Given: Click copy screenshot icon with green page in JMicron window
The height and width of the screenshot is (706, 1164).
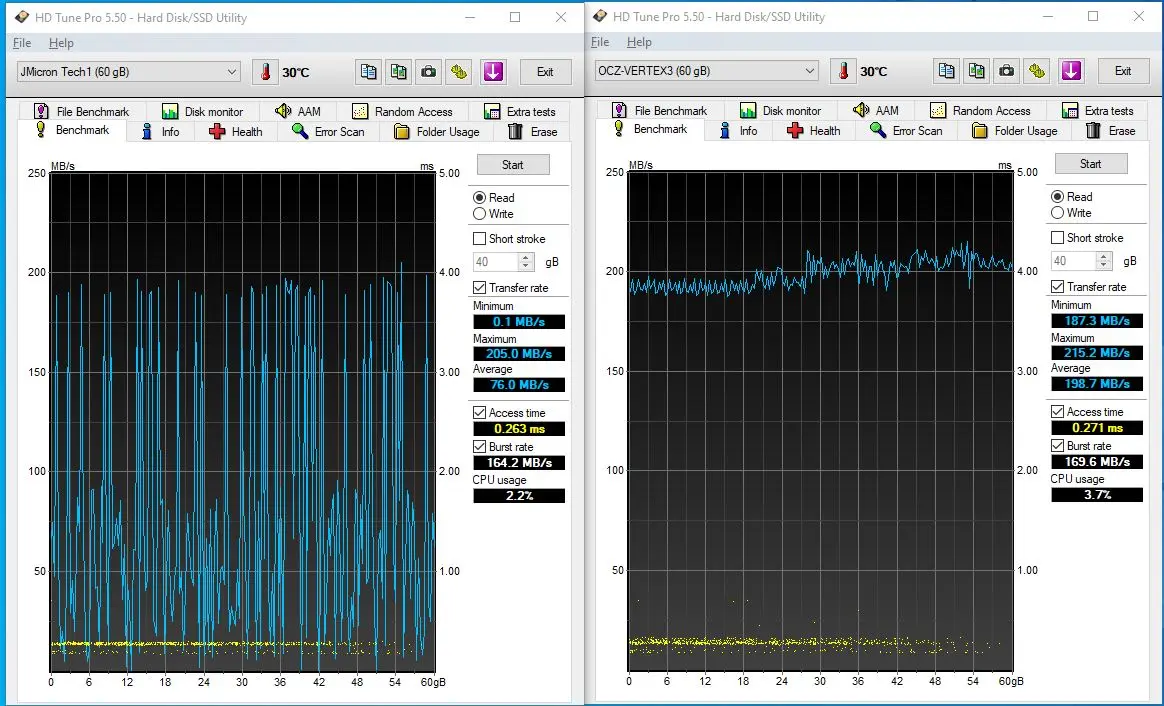Looking at the screenshot, I should tap(399, 72).
